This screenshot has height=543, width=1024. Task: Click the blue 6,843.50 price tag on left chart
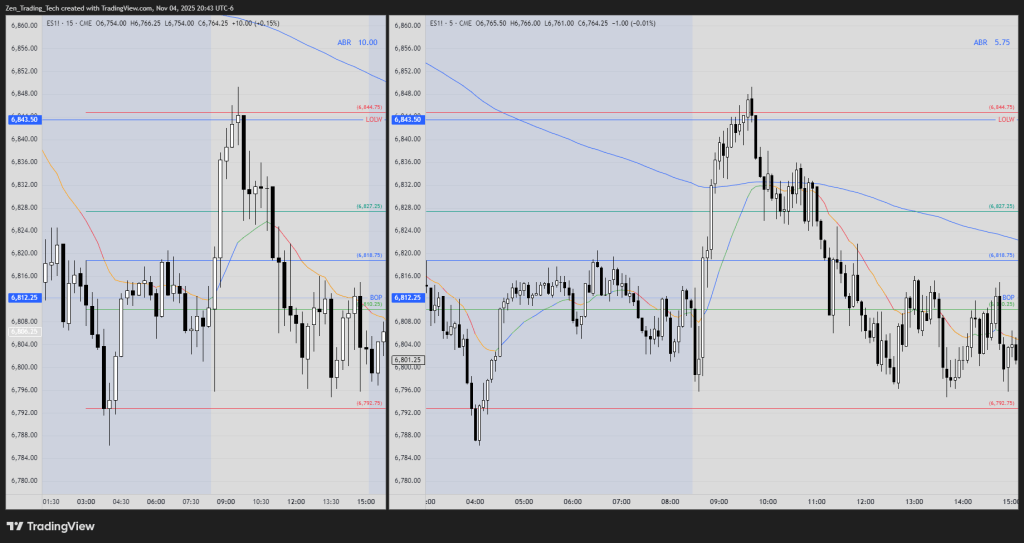coord(23,120)
